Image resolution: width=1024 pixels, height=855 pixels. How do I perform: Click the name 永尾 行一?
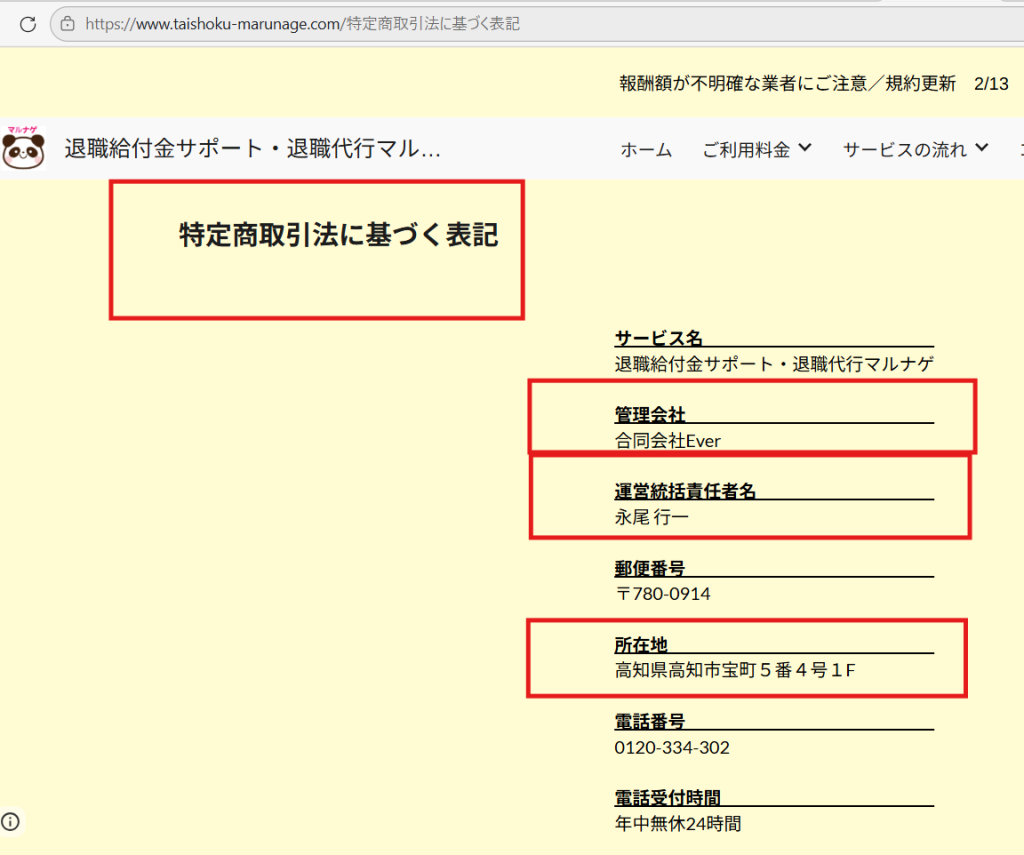[652, 517]
